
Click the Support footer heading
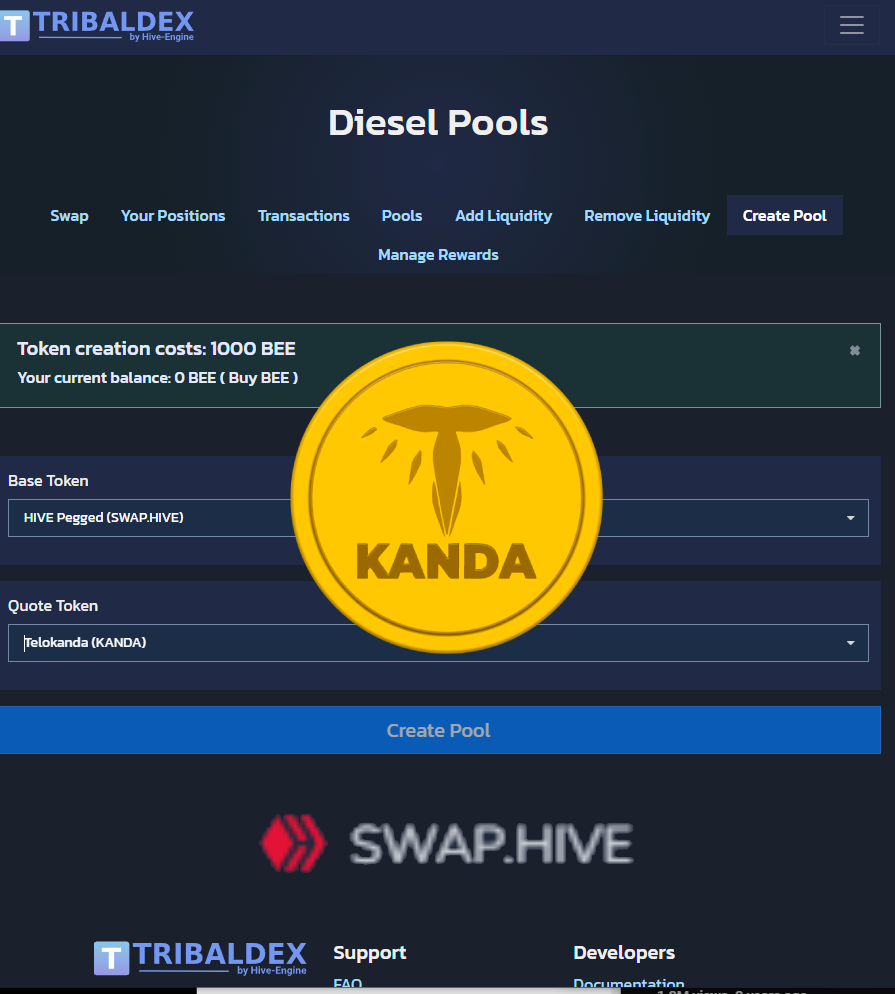point(370,953)
